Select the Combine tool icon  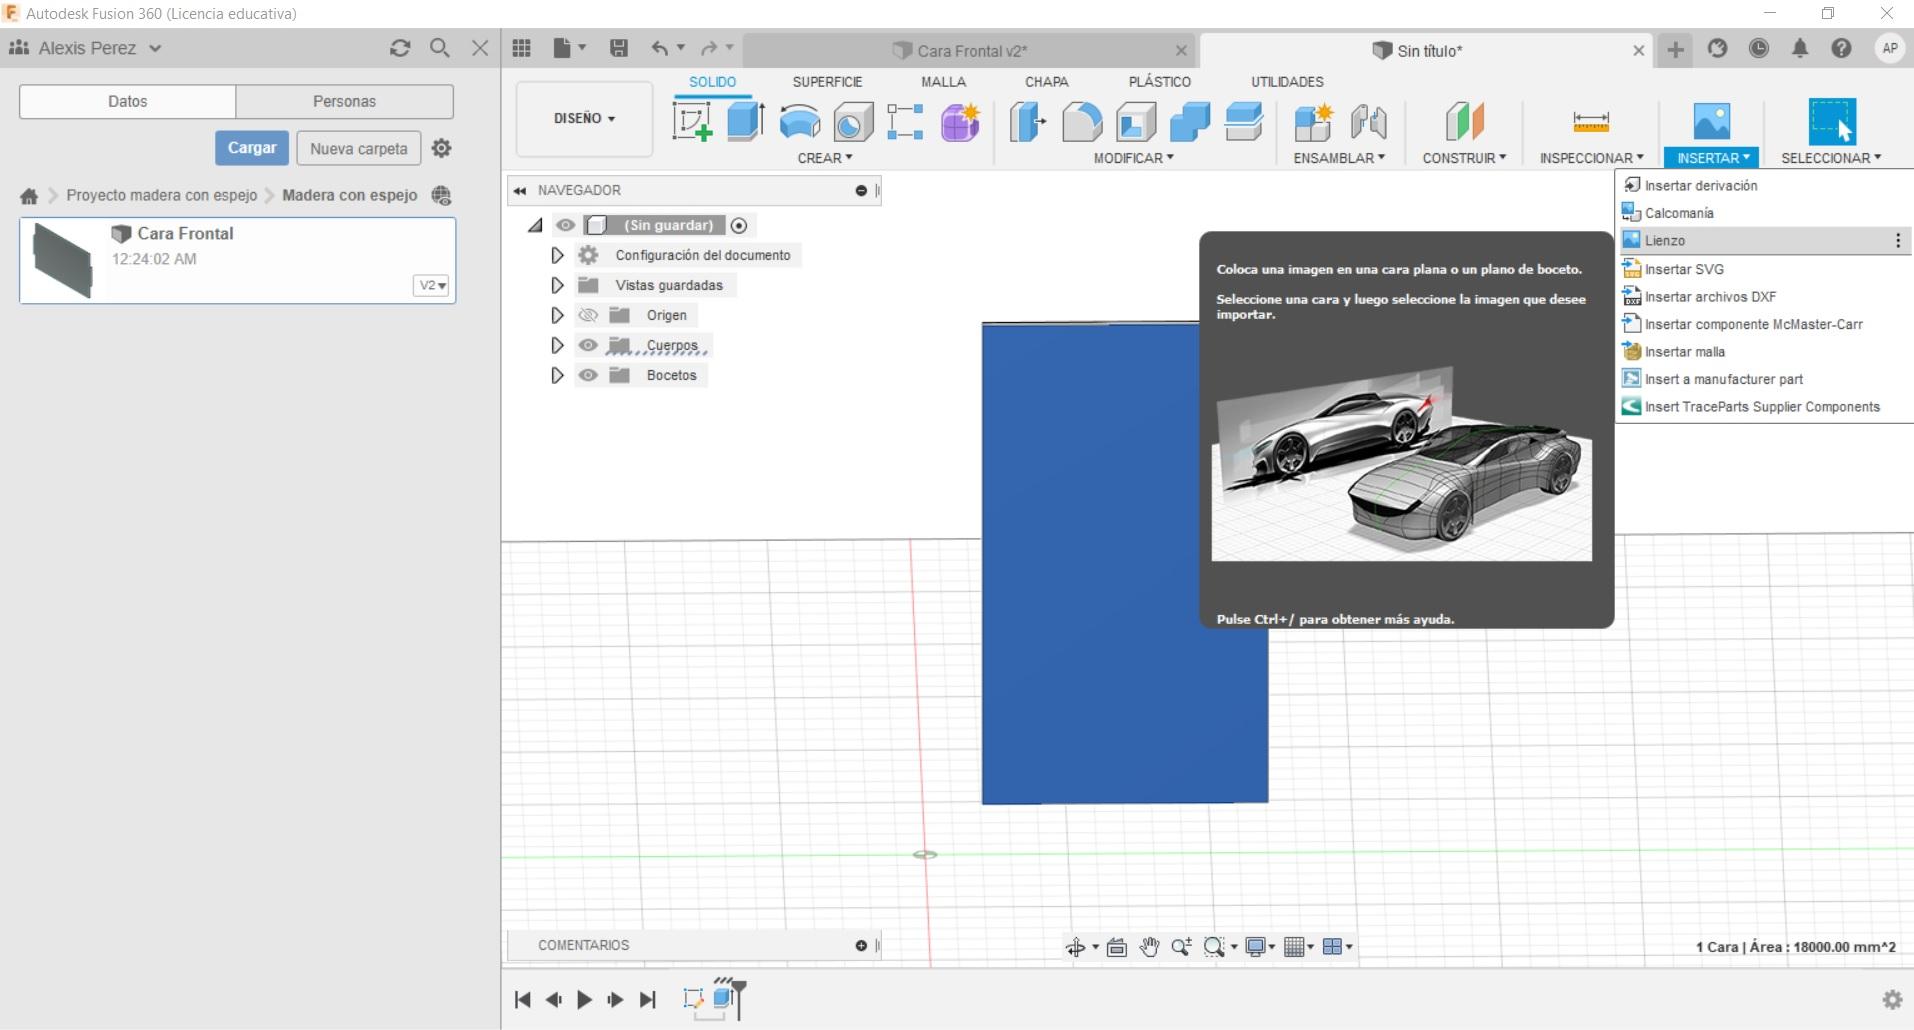tap(1190, 122)
